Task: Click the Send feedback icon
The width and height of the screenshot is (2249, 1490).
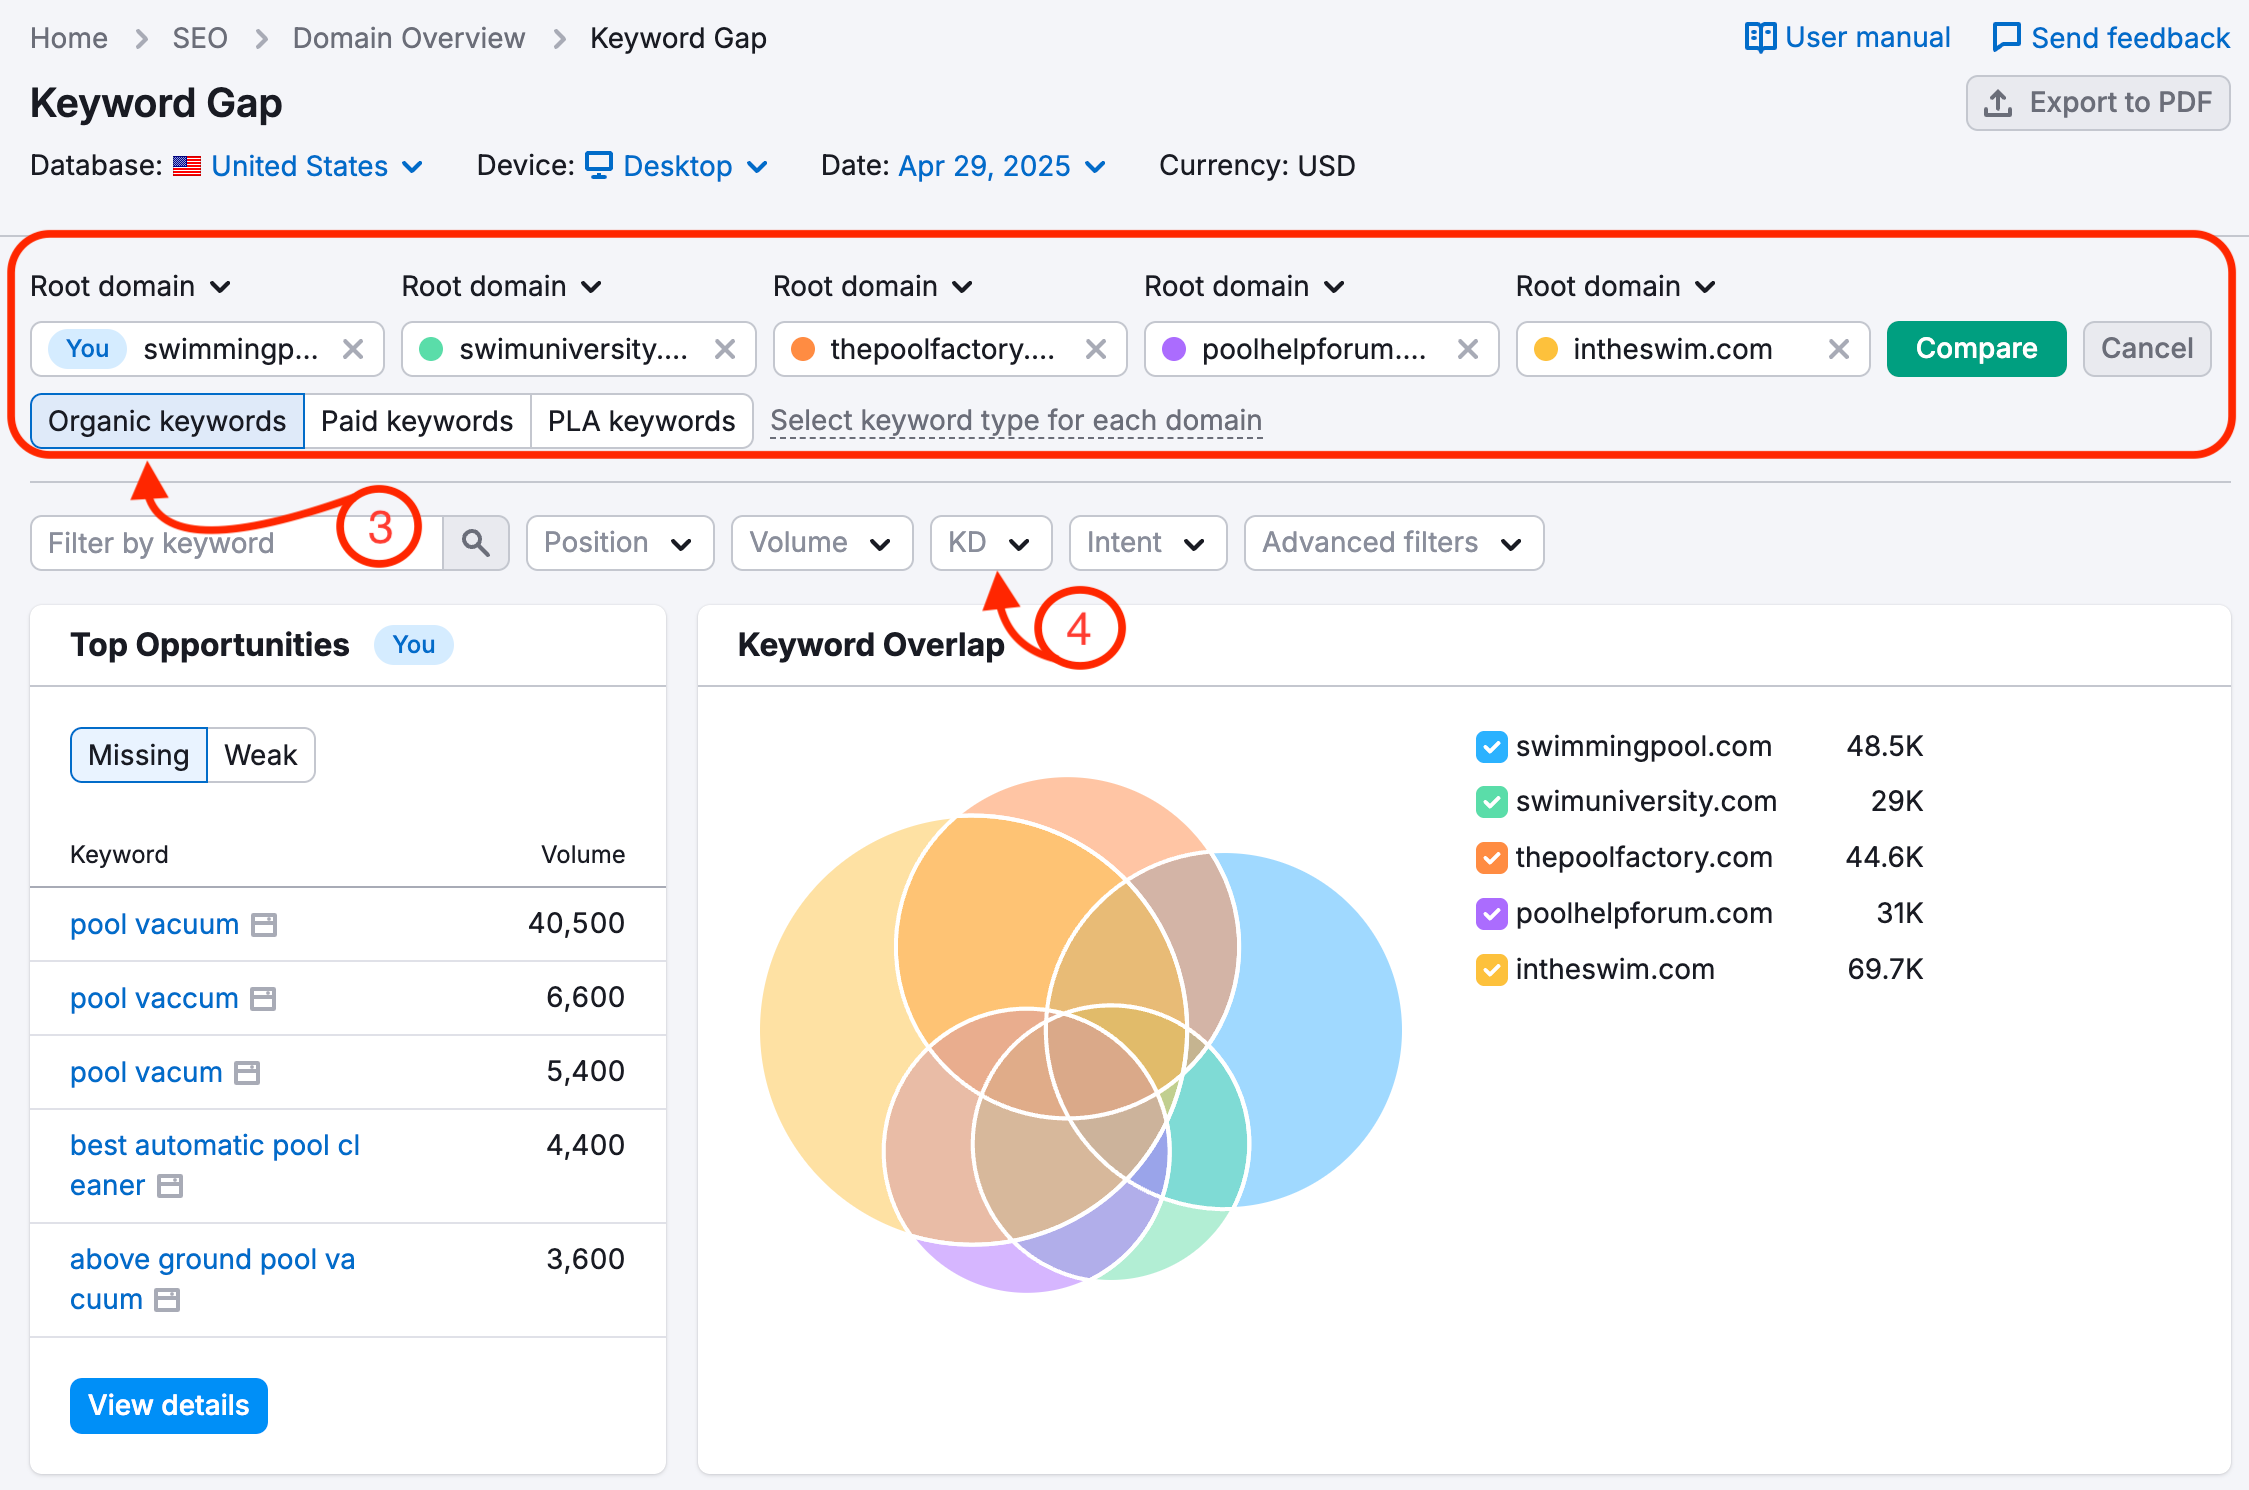Action: [x=2007, y=37]
